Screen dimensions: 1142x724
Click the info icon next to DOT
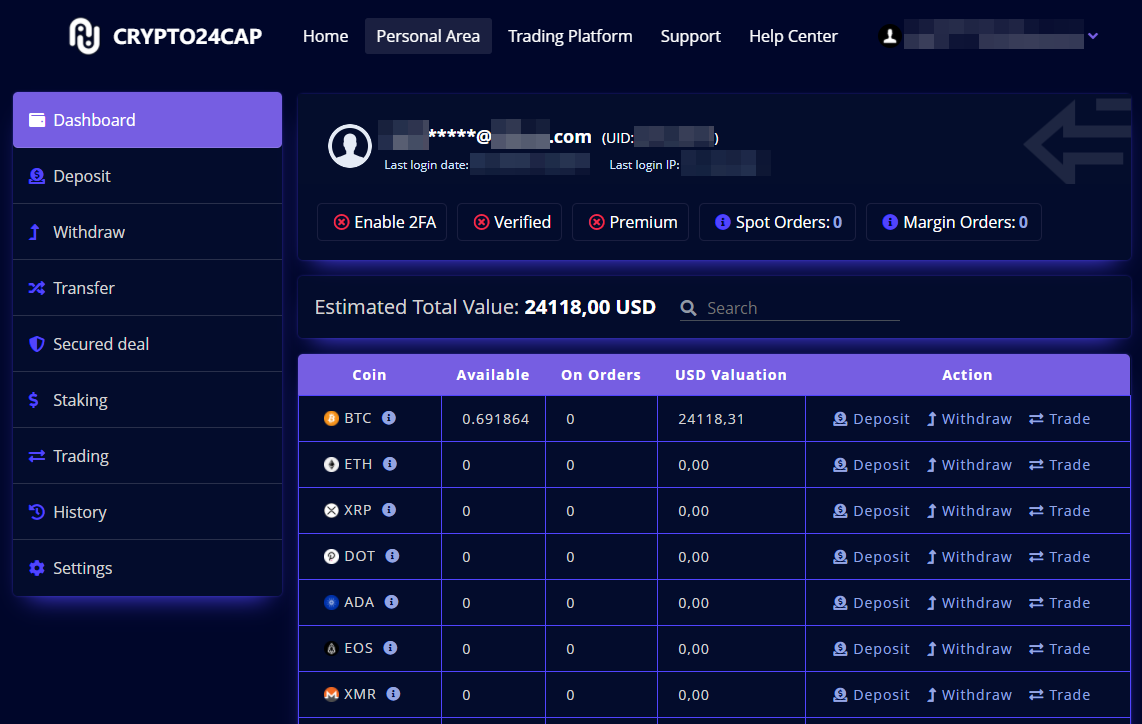click(393, 556)
